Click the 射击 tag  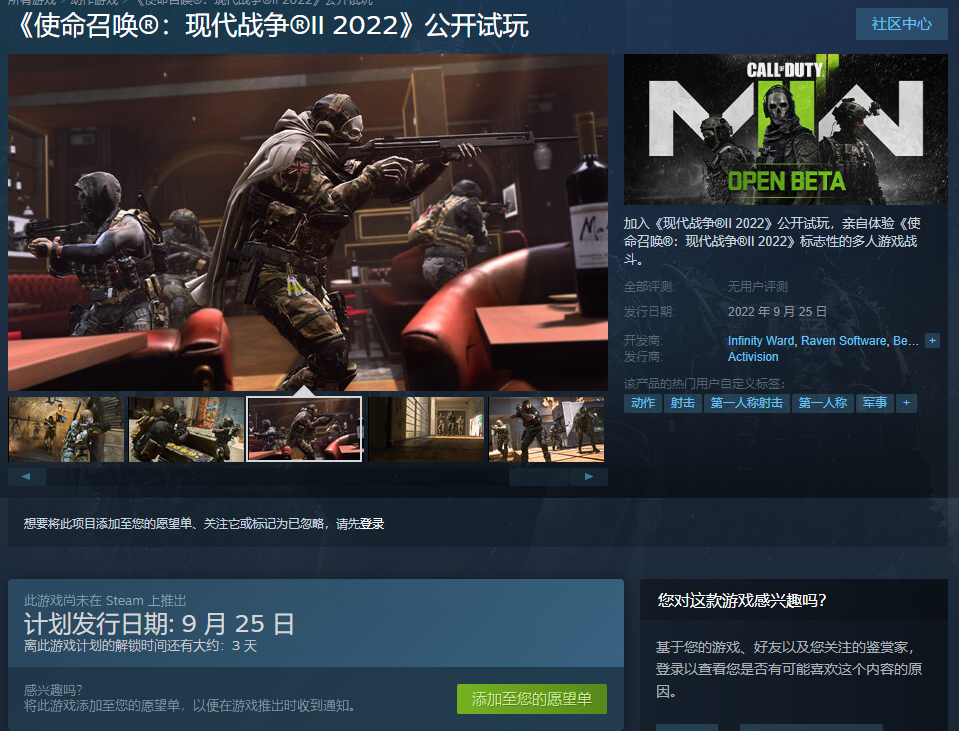point(683,403)
